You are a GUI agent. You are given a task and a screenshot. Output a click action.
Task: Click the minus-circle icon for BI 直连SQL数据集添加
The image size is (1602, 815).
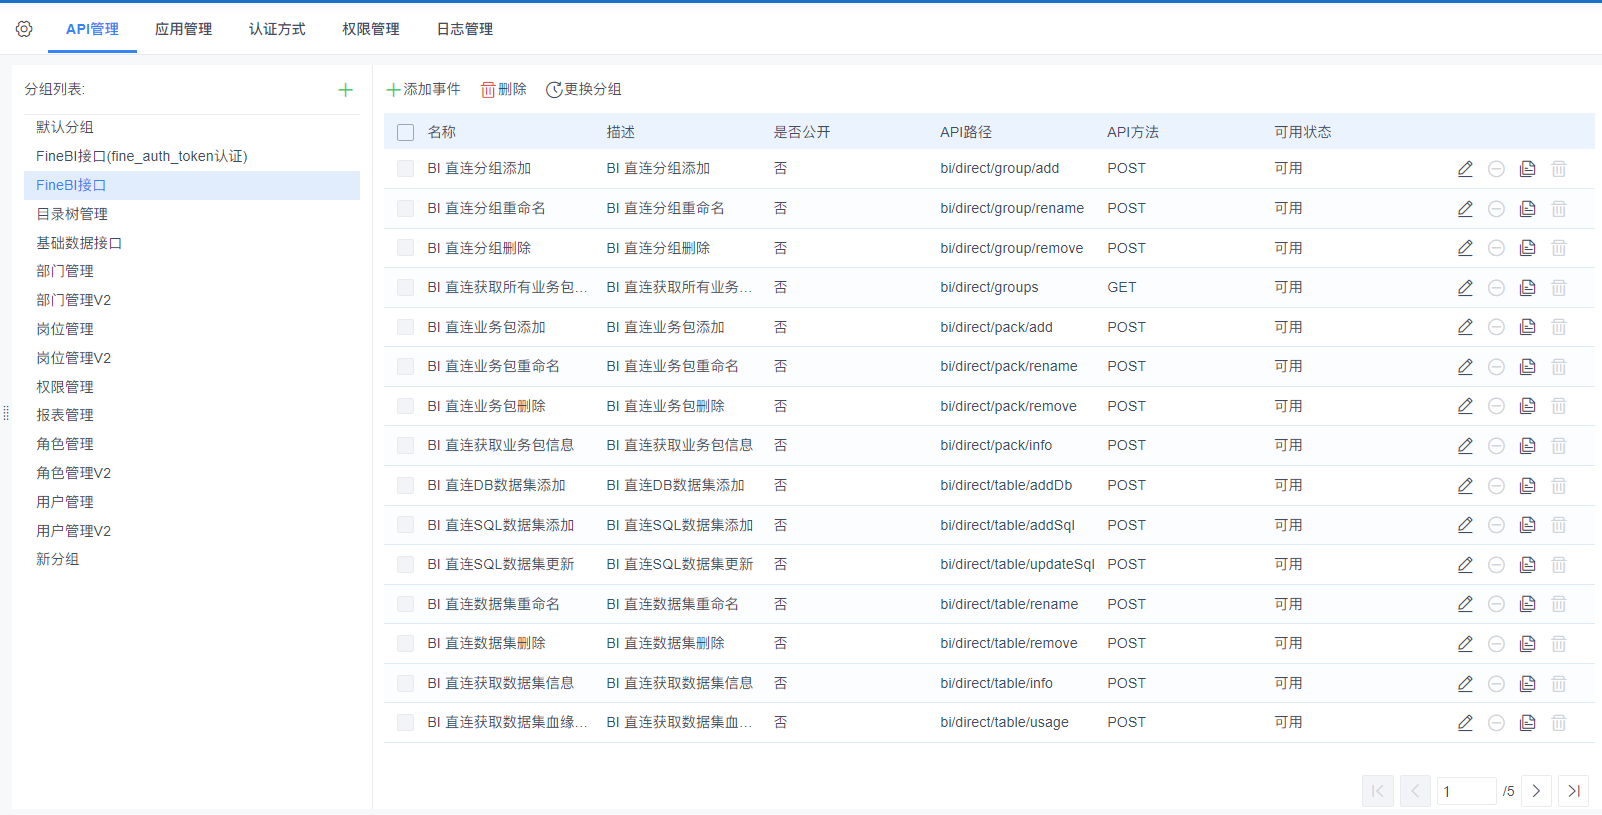1496,525
